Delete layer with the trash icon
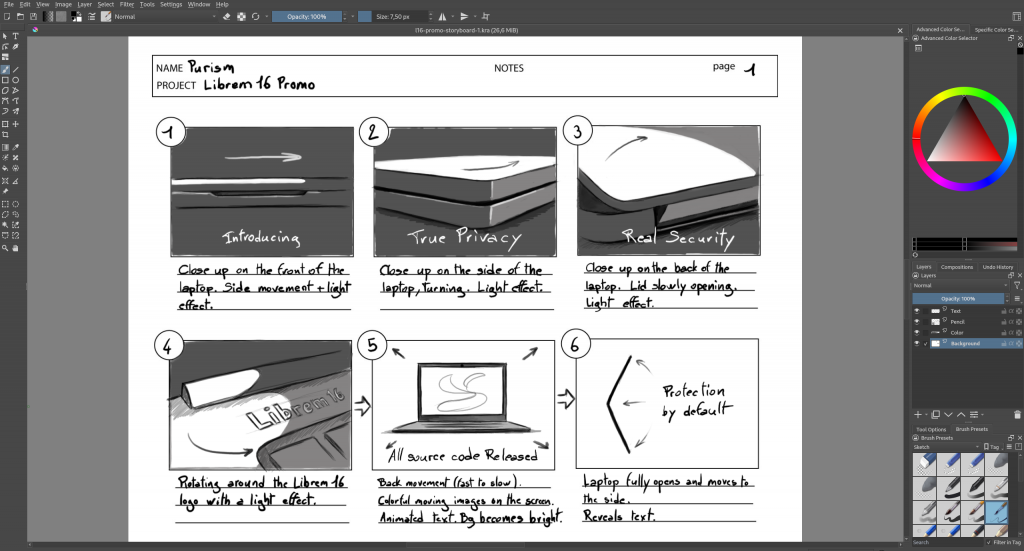 [1017, 415]
